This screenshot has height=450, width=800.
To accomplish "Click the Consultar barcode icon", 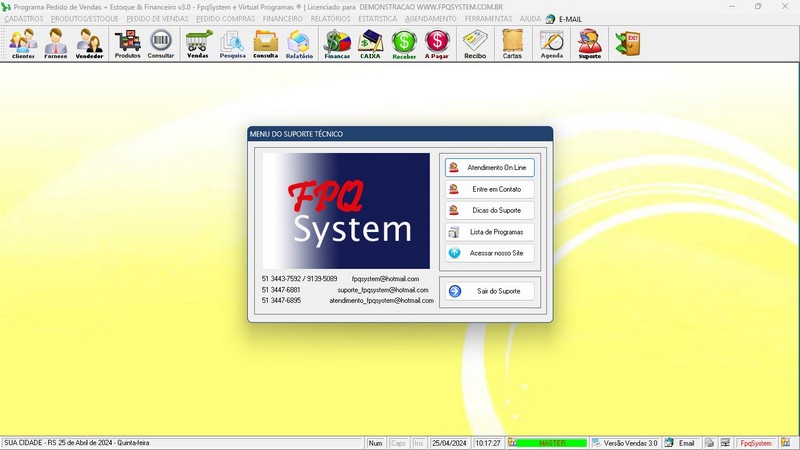I will click(x=161, y=44).
